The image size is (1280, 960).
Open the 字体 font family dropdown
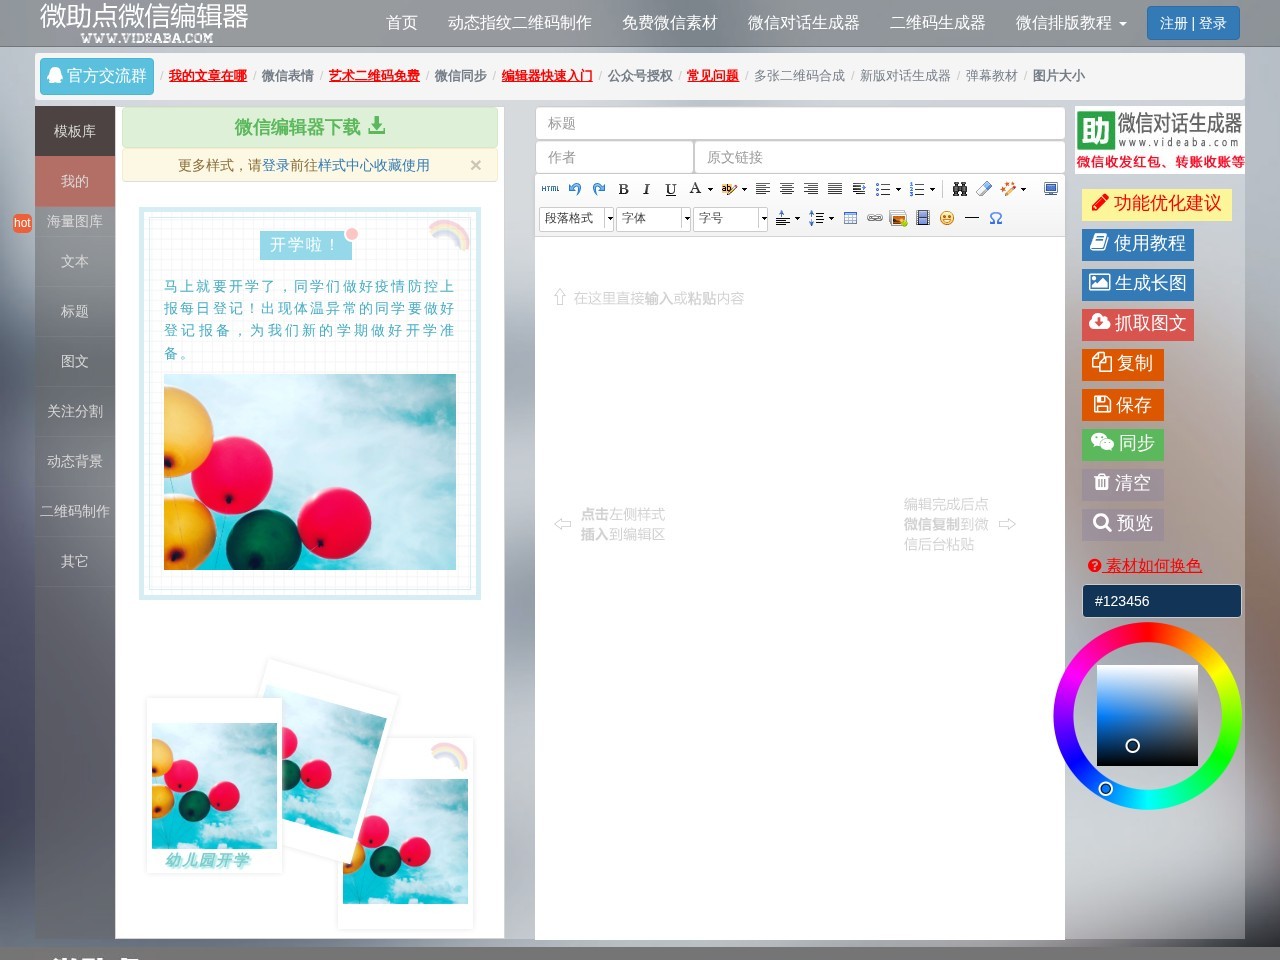tap(654, 218)
